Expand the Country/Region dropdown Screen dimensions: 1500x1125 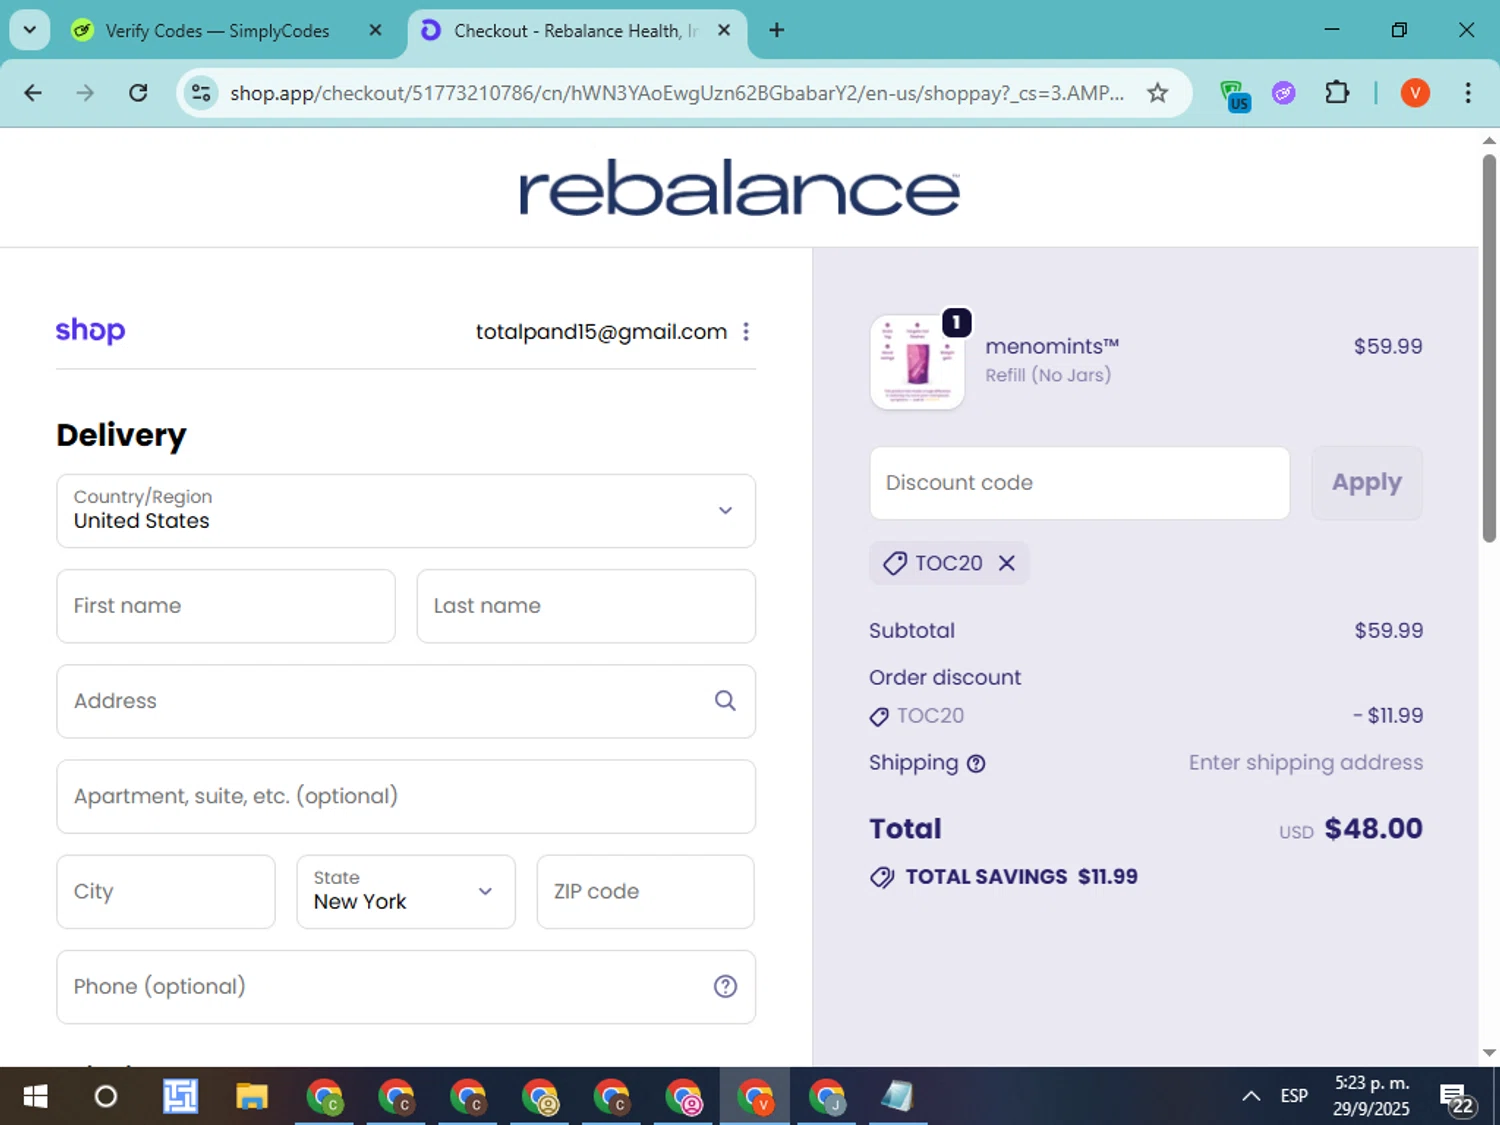(406, 511)
